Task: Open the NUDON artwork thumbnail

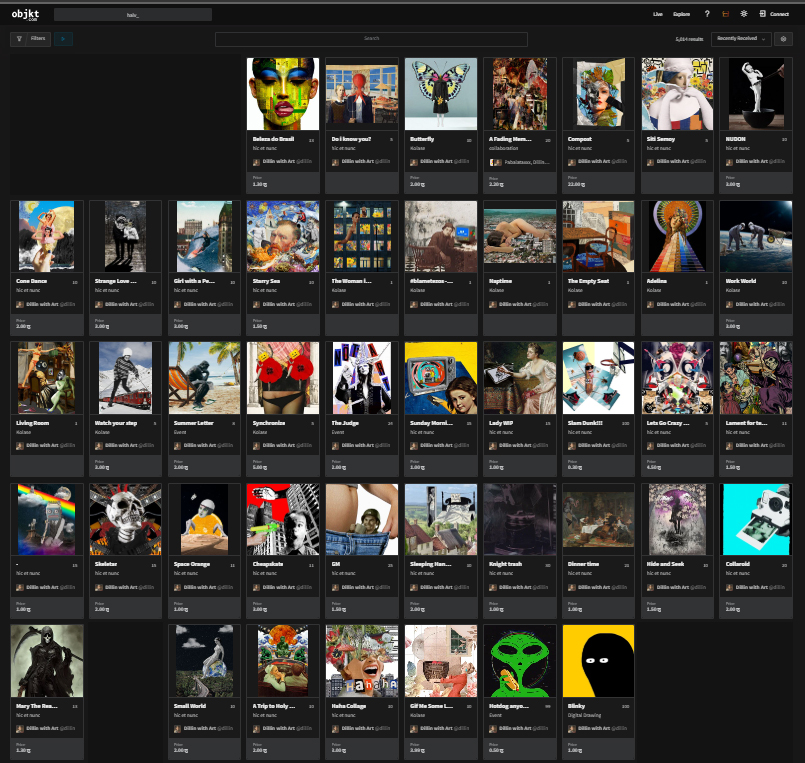Action: point(756,94)
